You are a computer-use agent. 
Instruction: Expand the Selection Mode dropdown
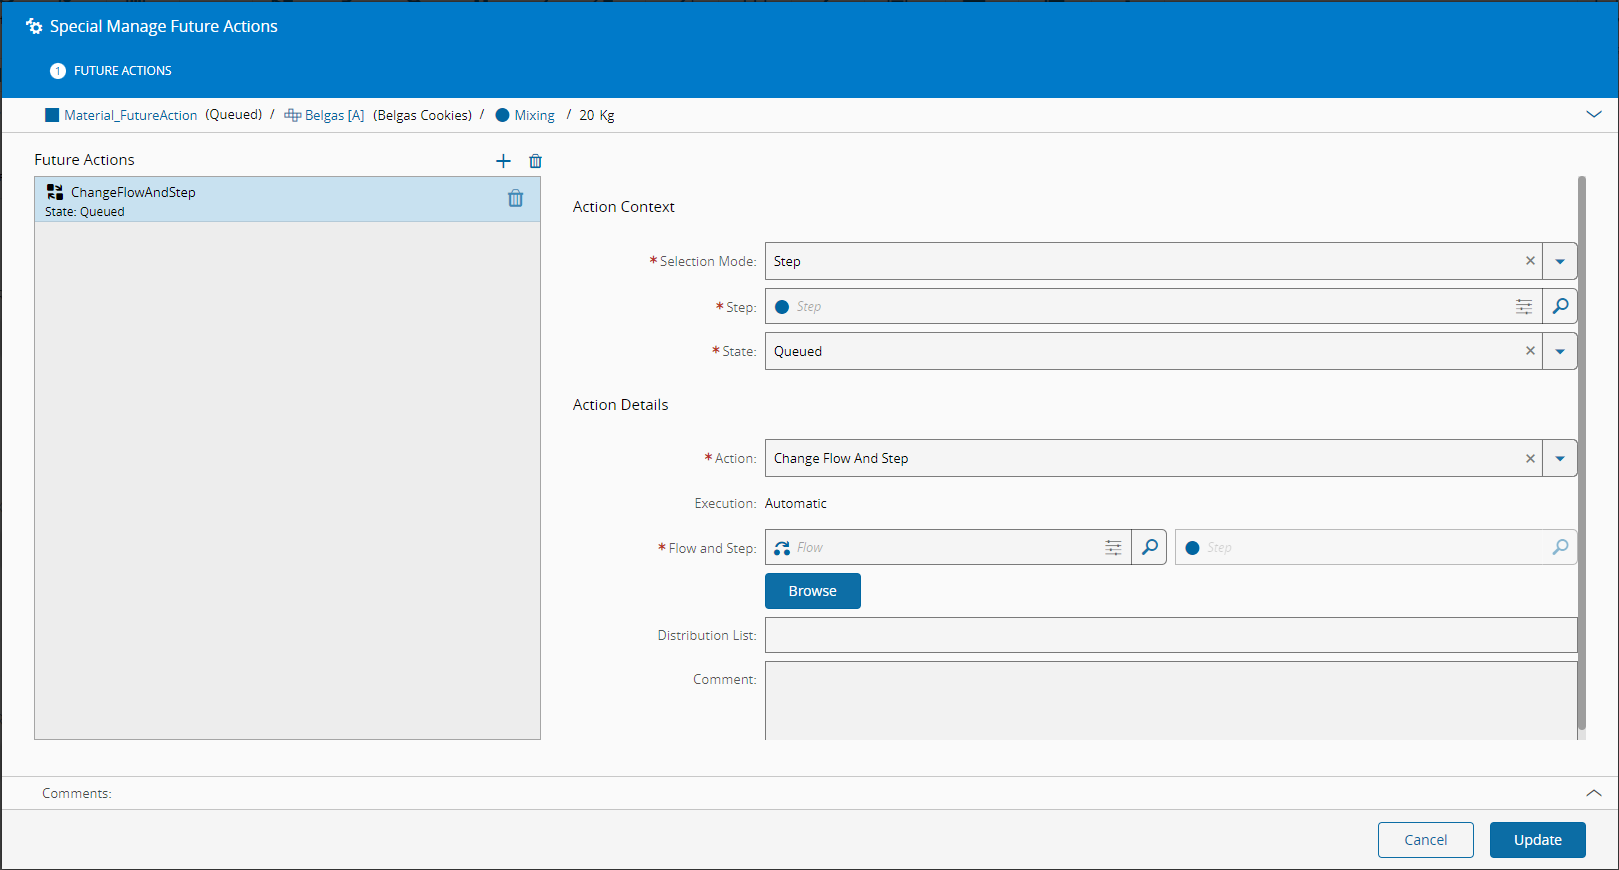click(1559, 261)
